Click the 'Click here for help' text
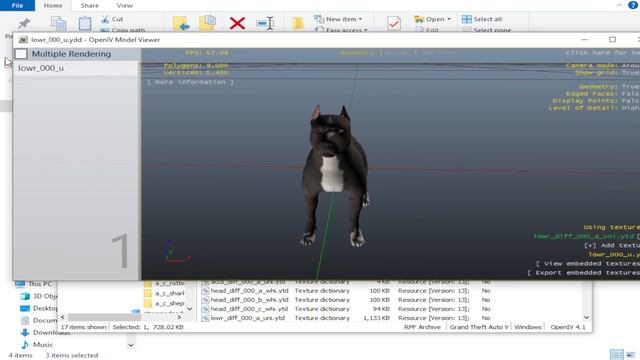Screen dimensions: 640x360 pos(602,53)
